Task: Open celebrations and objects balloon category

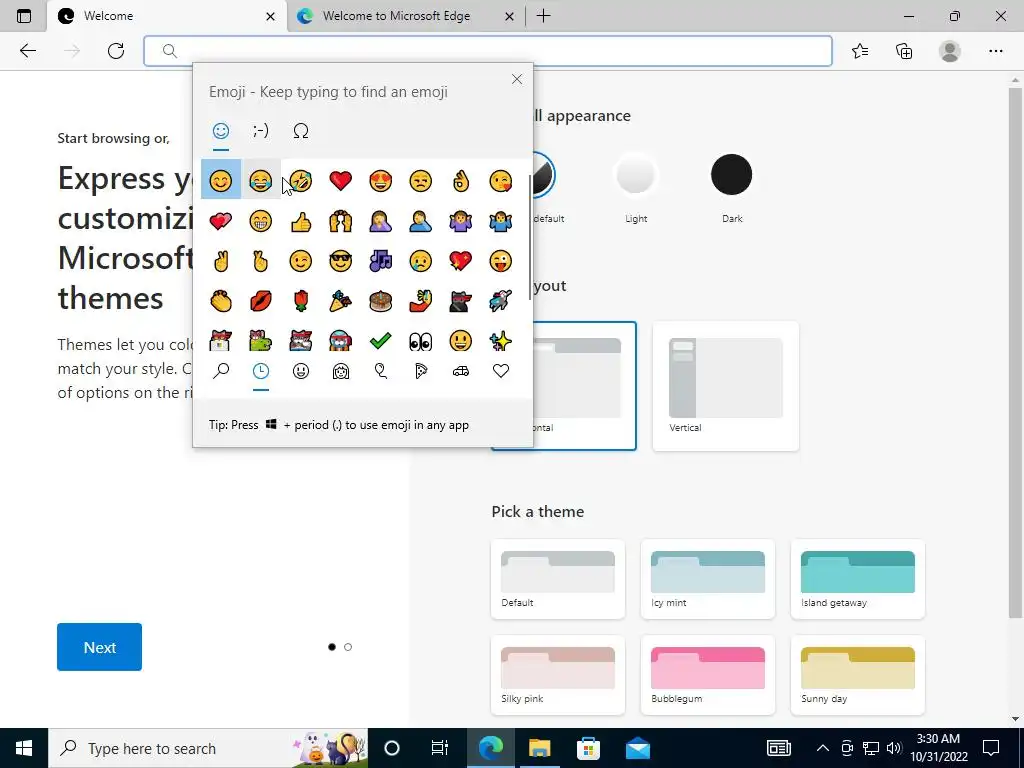Action: 381,372
